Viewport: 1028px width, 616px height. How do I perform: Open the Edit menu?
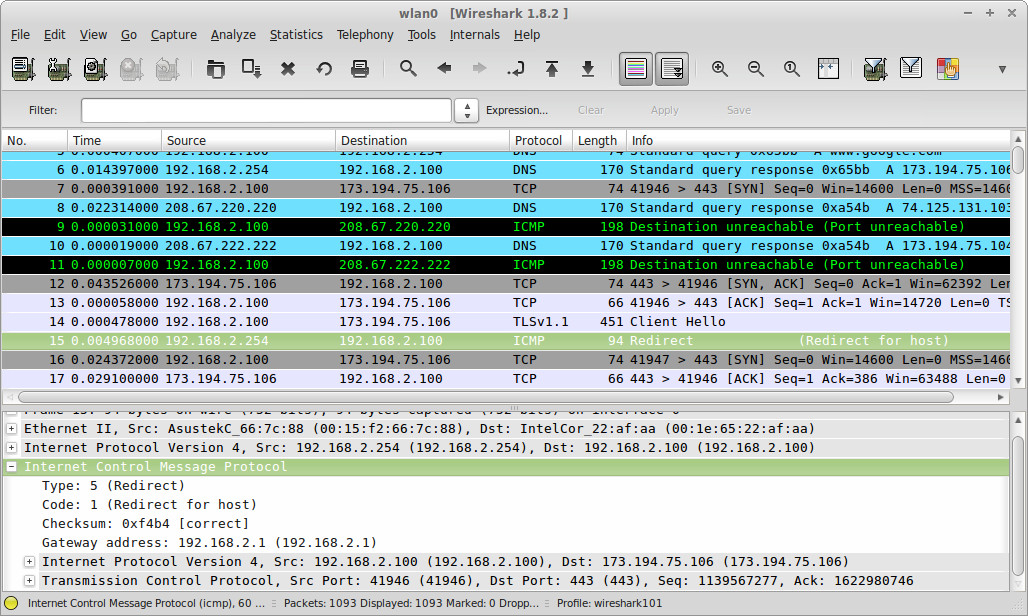pos(54,35)
